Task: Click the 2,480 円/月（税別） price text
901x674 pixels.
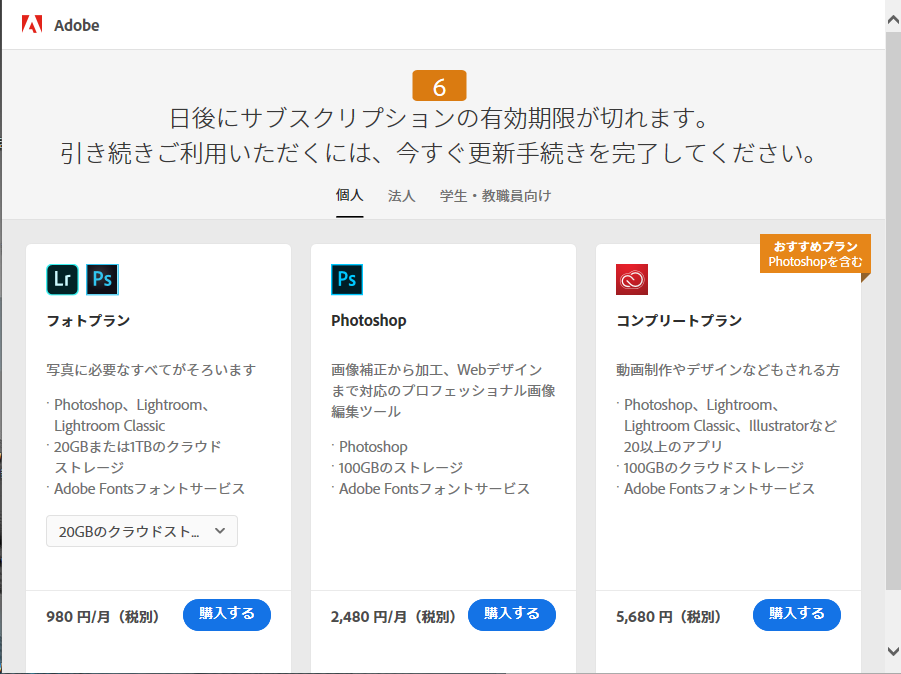Action: tap(394, 617)
